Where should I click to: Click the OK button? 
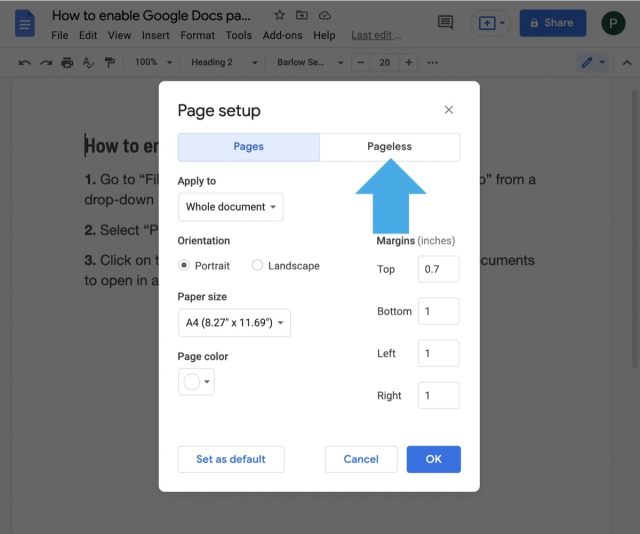tap(433, 459)
